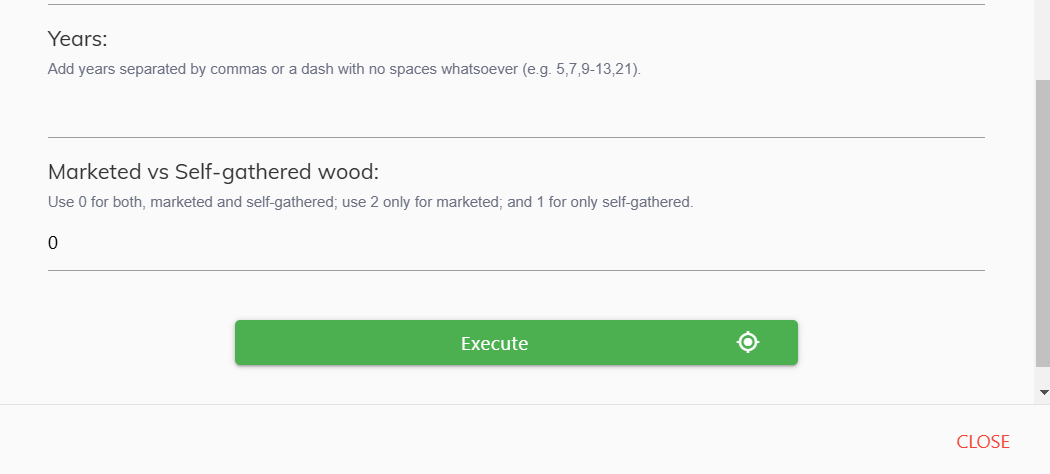Click the years format hint text
Image resolution: width=1050 pixels, height=474 pixels.
click(x=344, y=70)
